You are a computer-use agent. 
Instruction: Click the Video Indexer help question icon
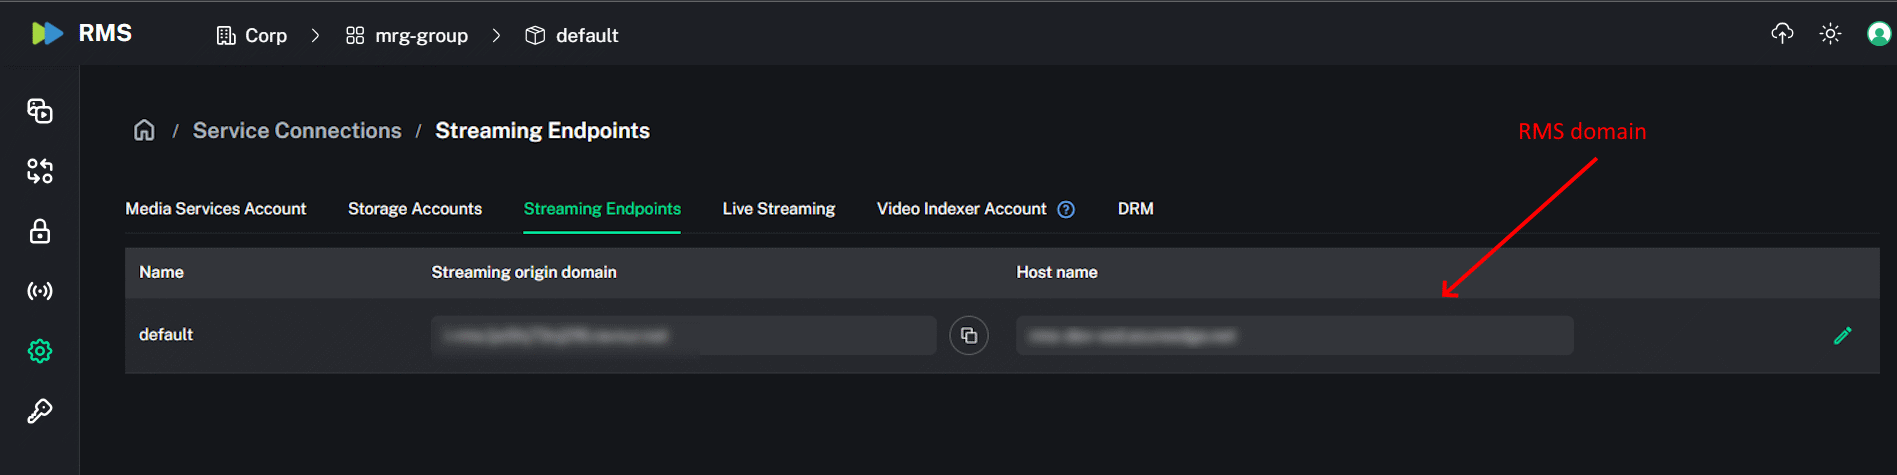[x=1066, y=209]
